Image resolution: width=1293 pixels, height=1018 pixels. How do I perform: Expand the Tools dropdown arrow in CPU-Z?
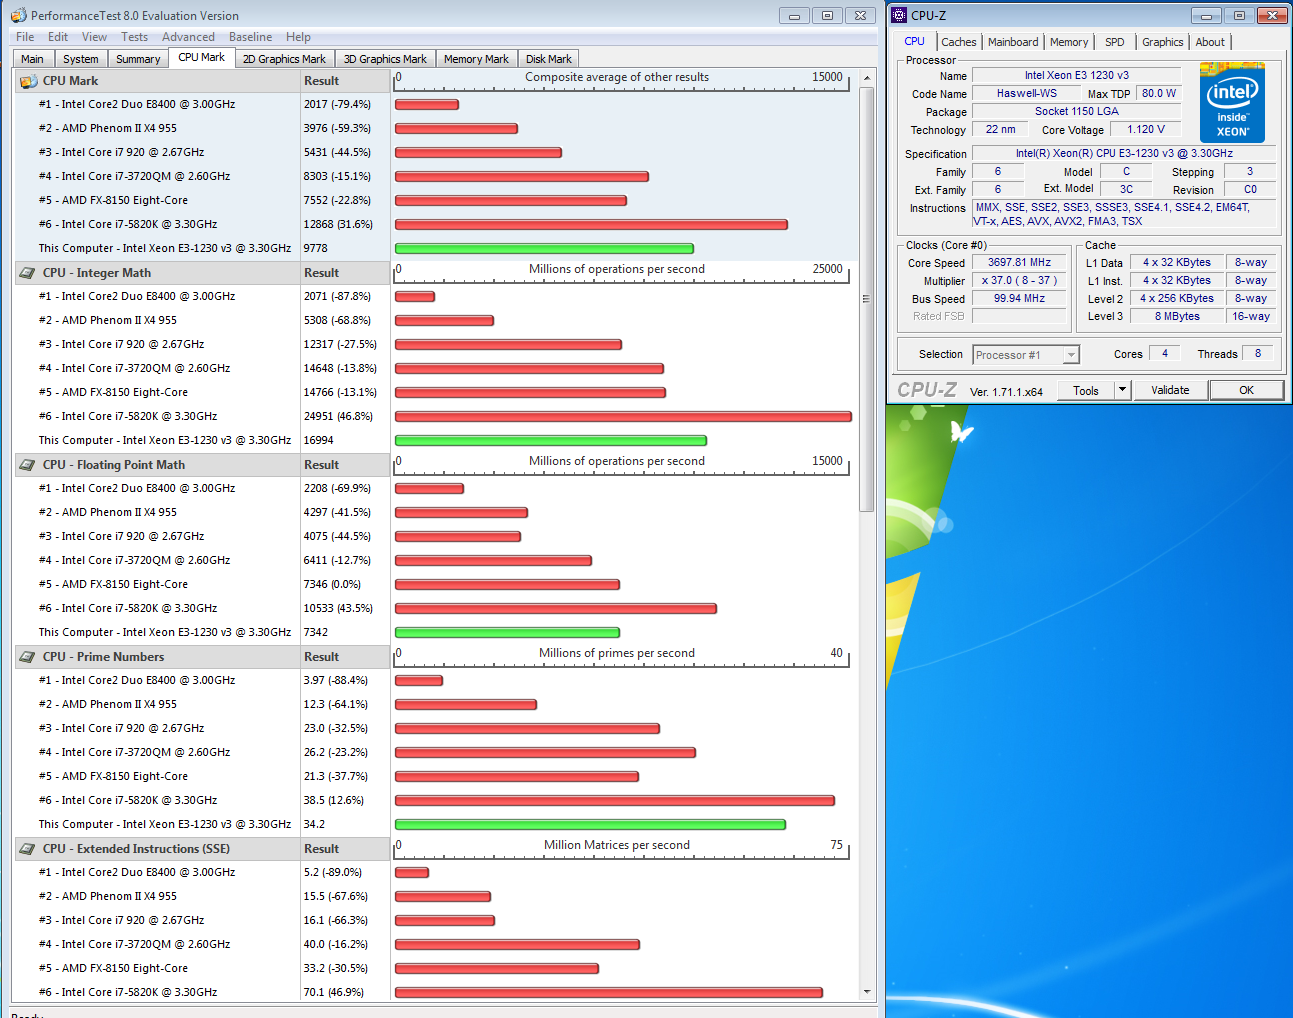coord(1122,391)
